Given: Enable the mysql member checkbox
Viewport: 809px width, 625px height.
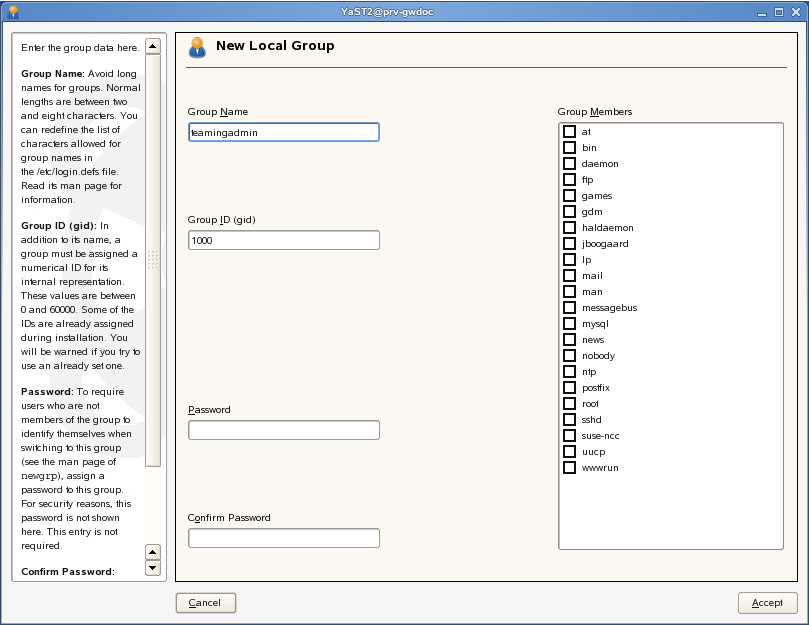Looking at the screenshot, I should (569, 324).
